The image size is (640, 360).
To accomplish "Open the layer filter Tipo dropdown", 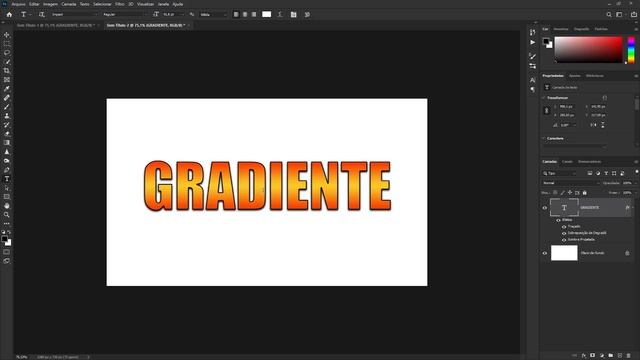I will coord(559,173).
